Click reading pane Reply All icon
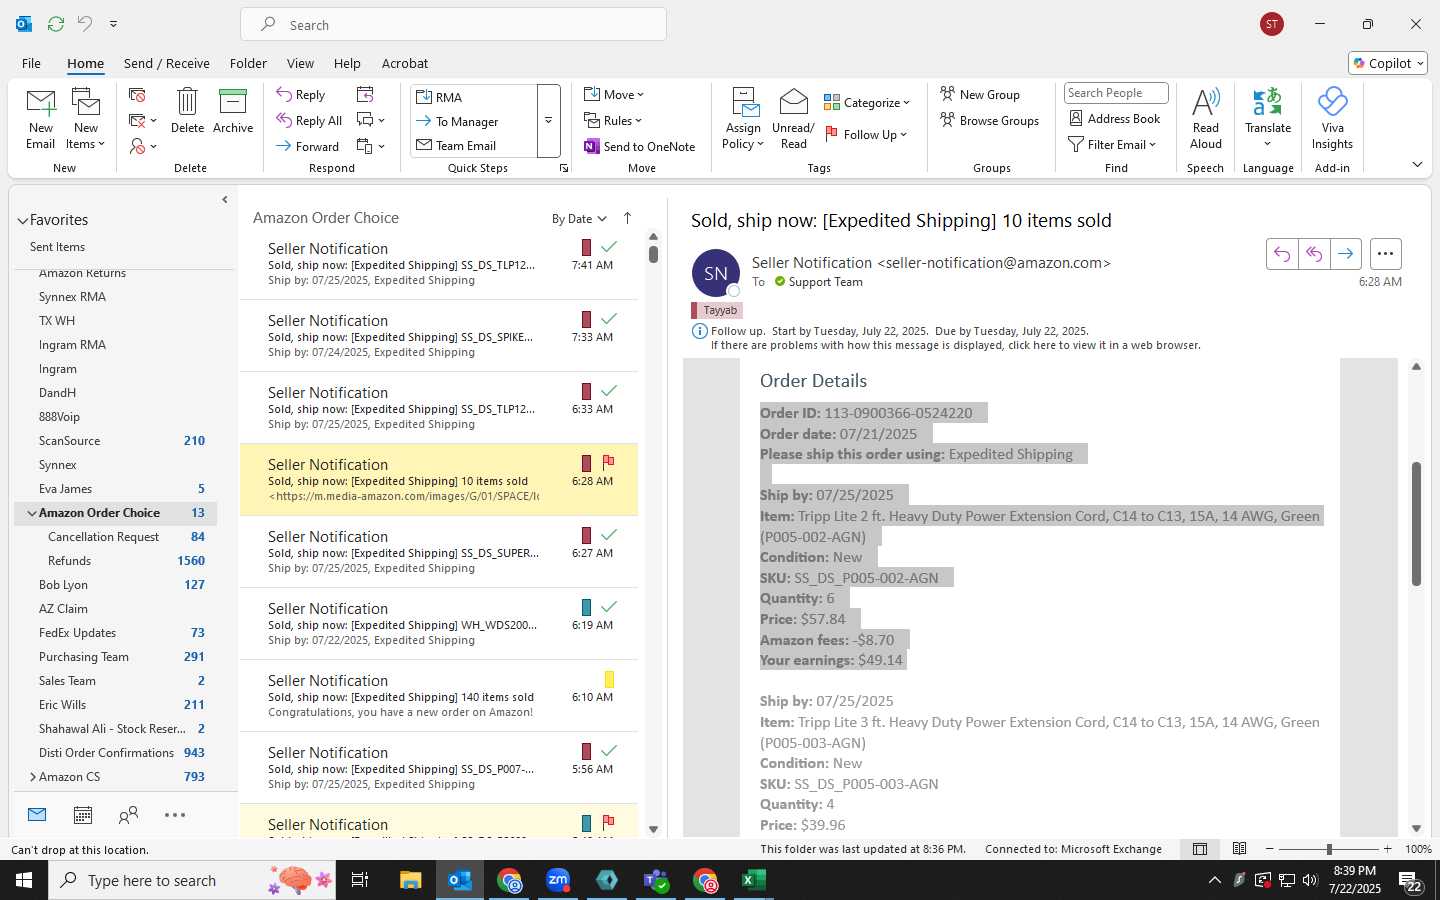The width and height of the screenshot is (1440, 900). 1314,254
